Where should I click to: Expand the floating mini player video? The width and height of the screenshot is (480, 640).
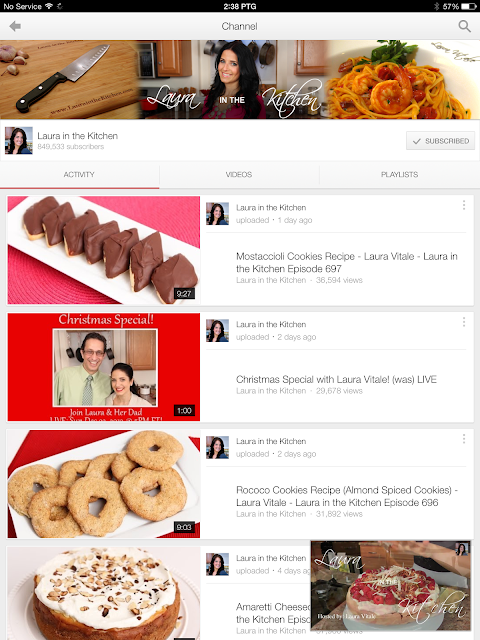[x=391, y=586]
